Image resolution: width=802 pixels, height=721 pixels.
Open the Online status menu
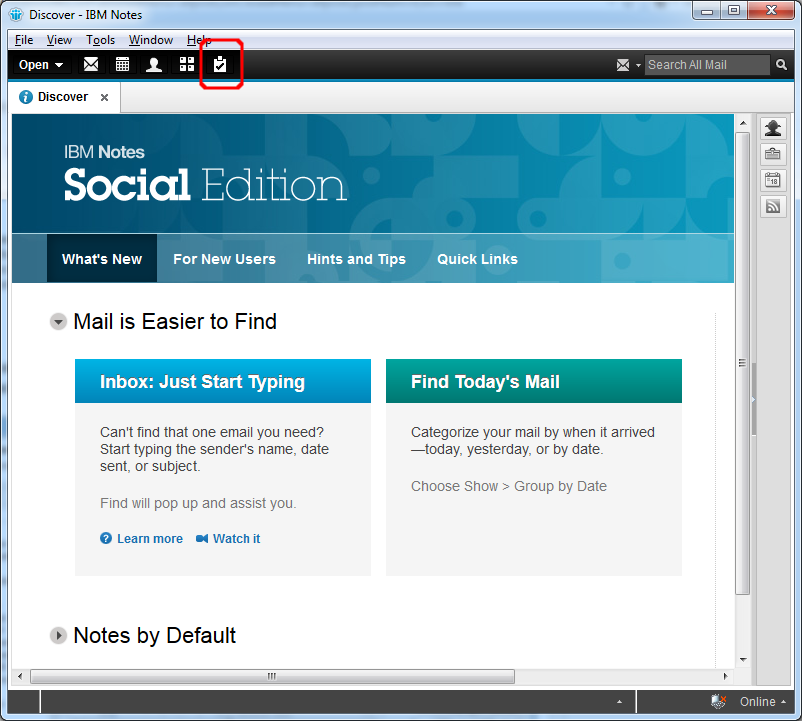point(762,702)
